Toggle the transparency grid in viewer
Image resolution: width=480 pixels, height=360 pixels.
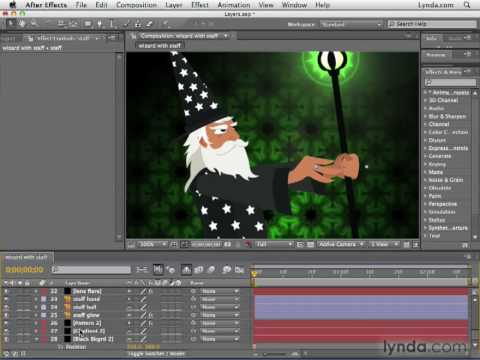coord(310,245)
